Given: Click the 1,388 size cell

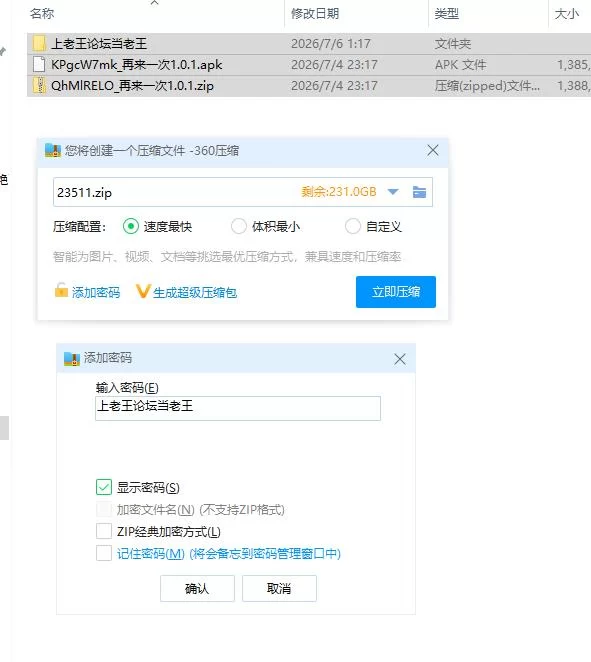Looking at the screenshot, I should (x=574, y=86).
